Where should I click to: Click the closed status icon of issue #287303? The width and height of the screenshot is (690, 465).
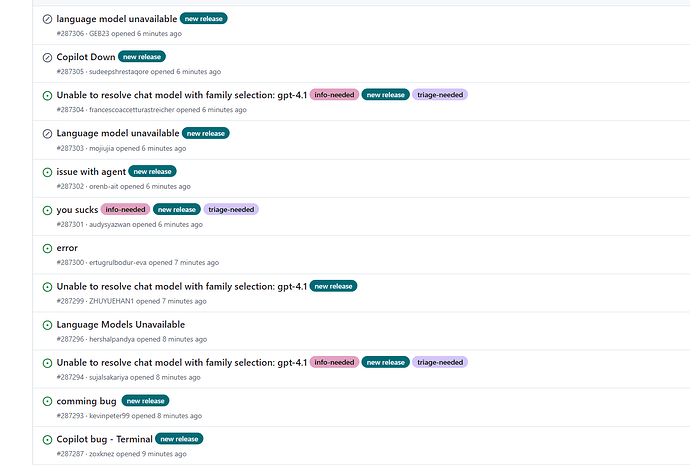pyautogui.click(x=47, y=134)
